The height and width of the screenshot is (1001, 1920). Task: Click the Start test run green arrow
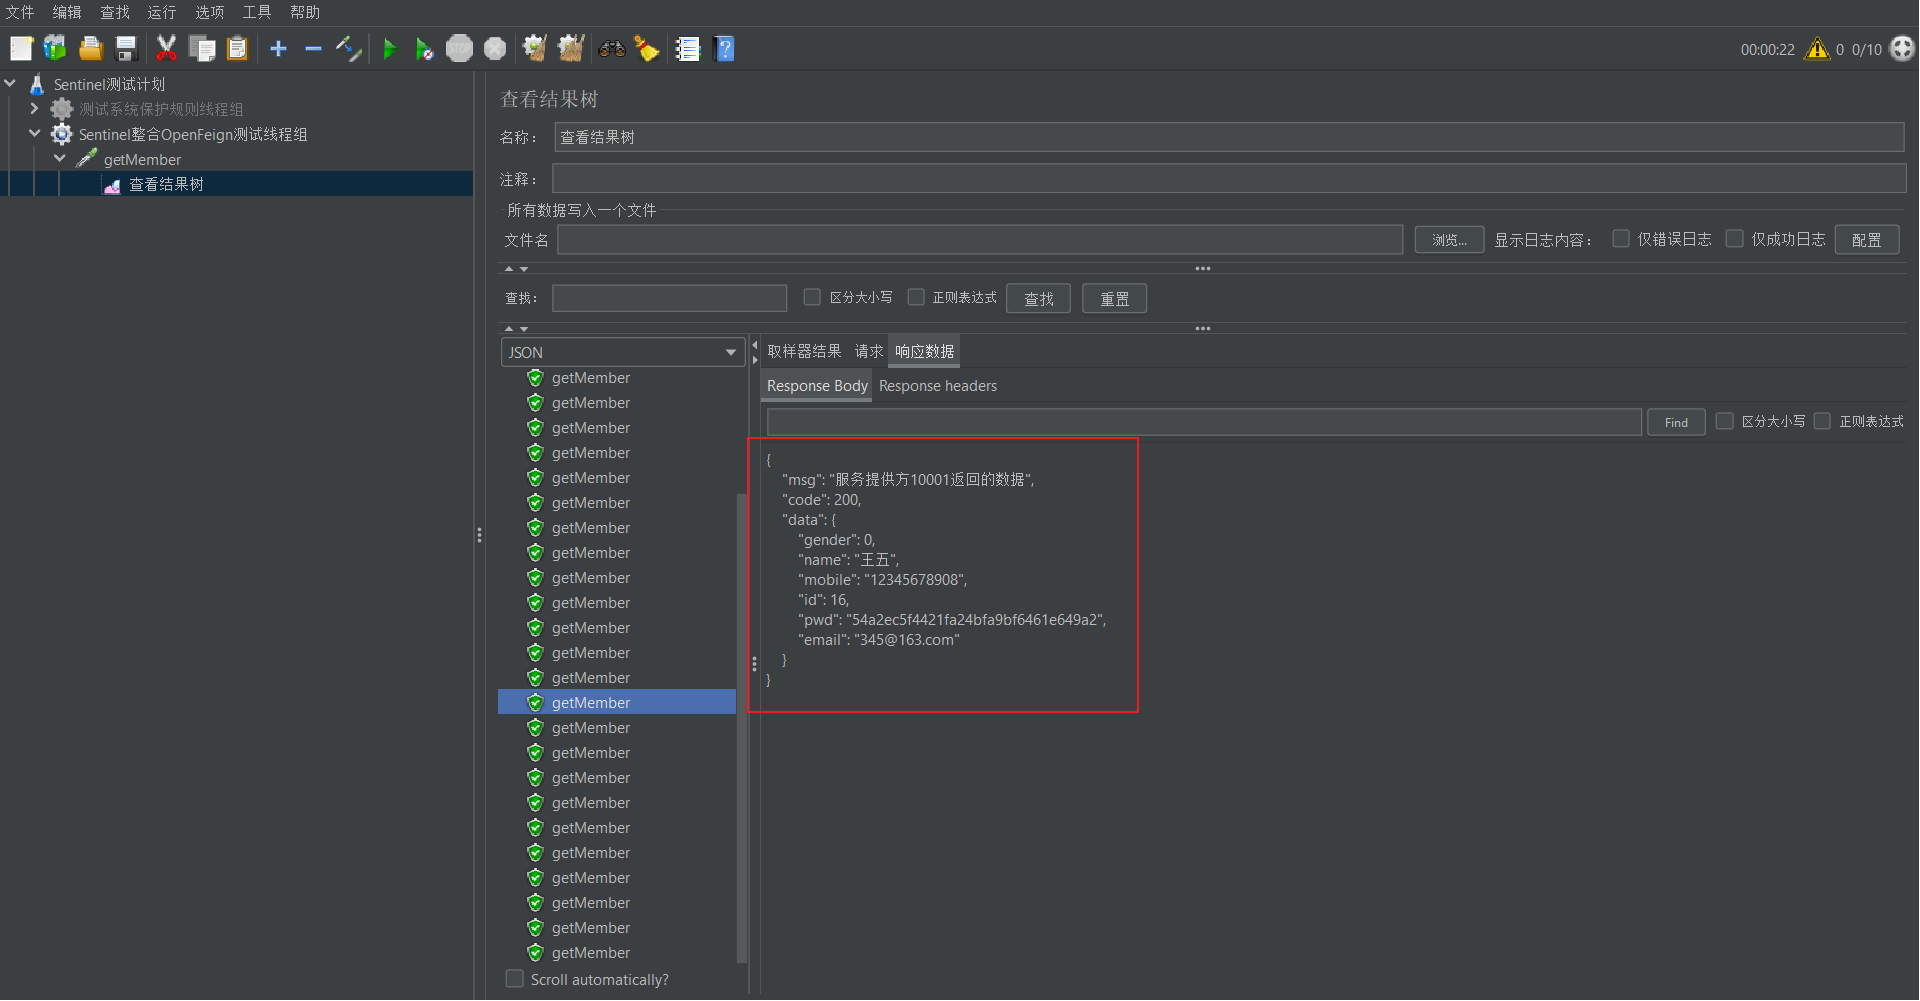[x=389, y=49]
